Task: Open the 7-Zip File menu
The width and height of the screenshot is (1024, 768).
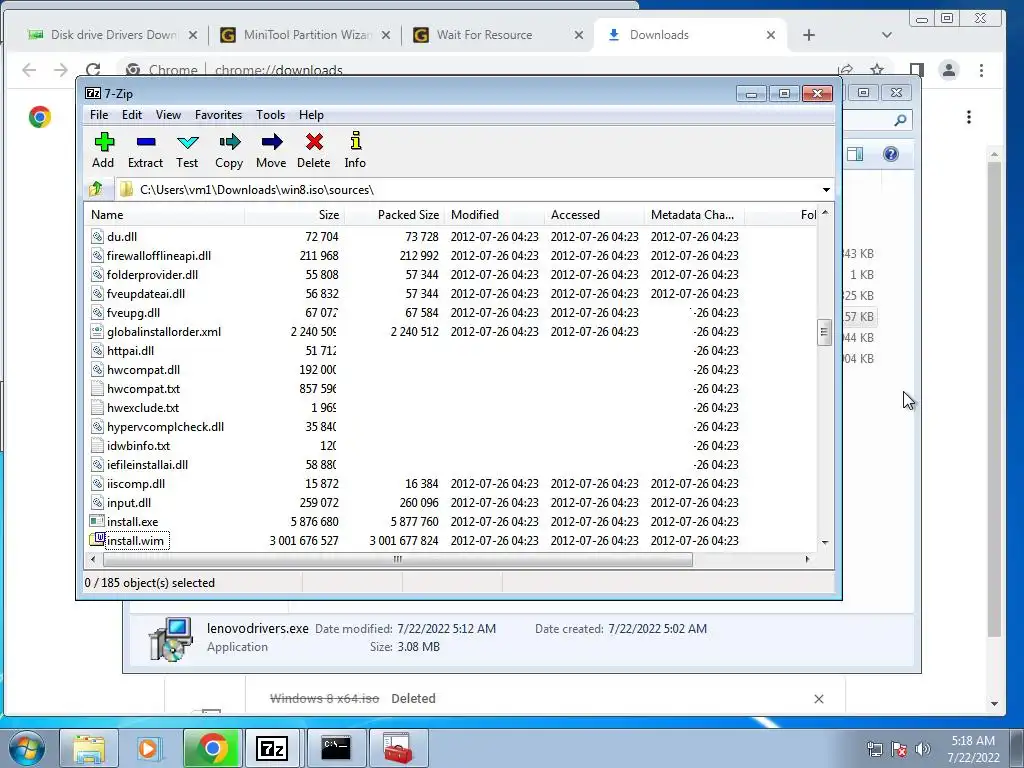Action: pos(99,115)
